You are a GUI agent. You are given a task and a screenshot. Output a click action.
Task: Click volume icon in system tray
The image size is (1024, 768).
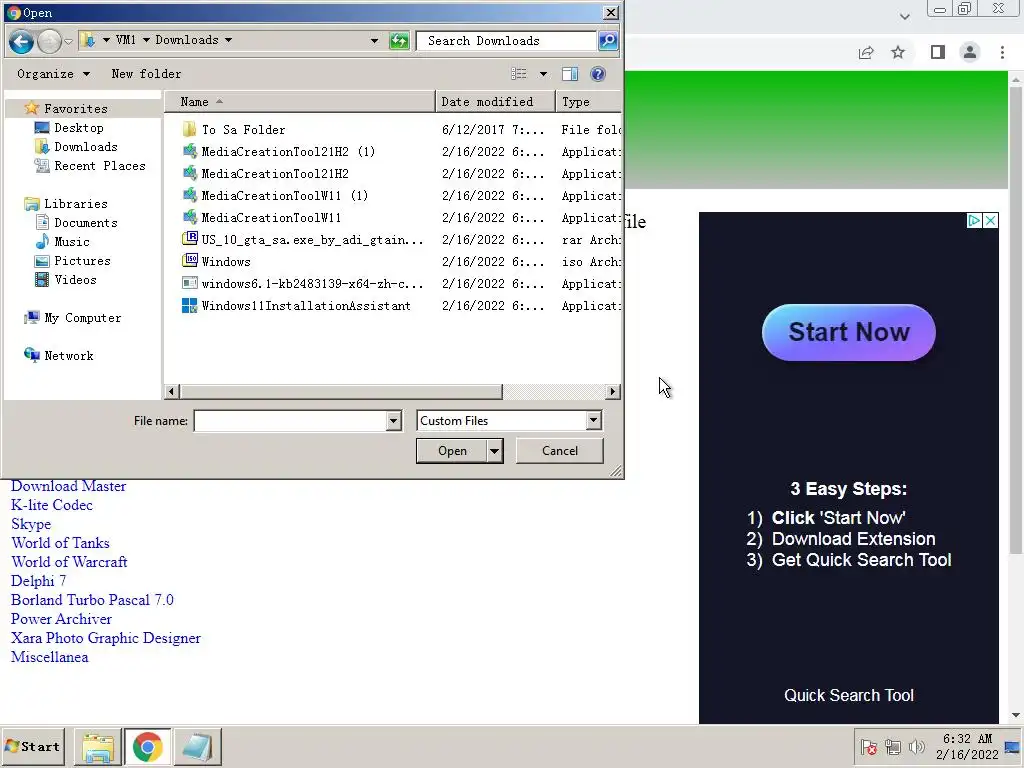(917, 746)
